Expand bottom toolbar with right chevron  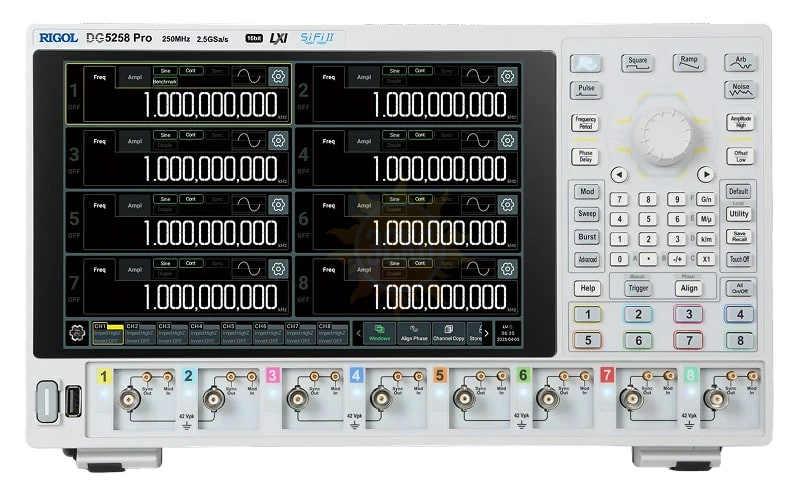coord(487,332)
